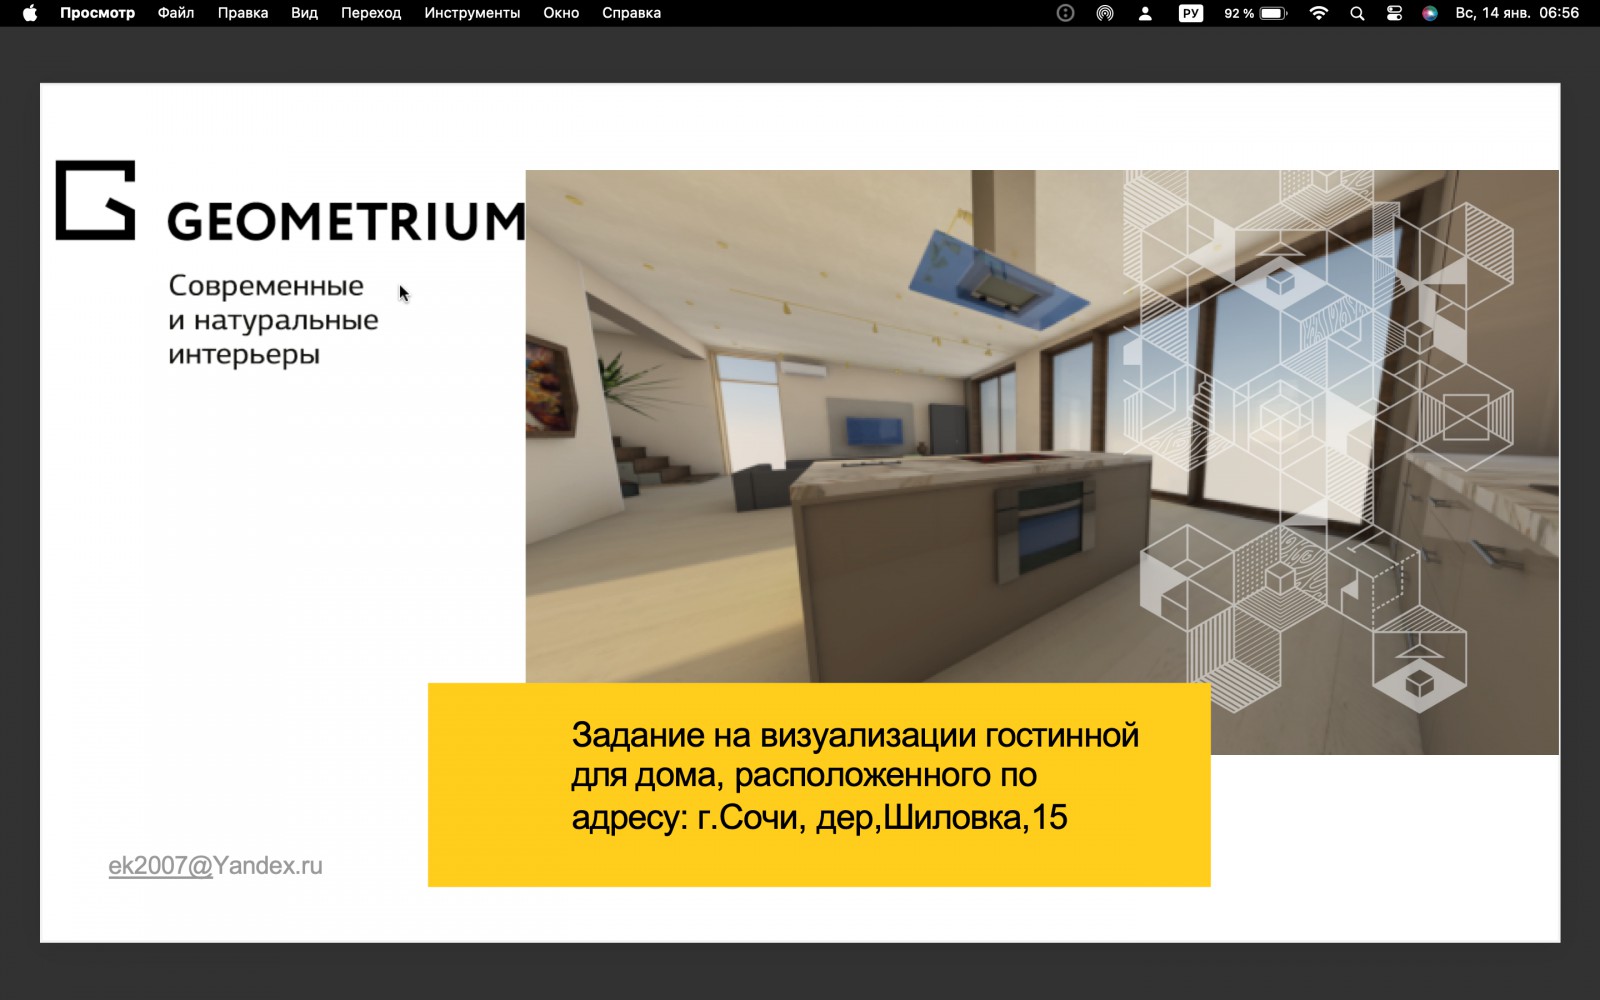Open the Просмотр app menu
The width and height of the screenshot is (1600, 1000).
coord(97,13)
